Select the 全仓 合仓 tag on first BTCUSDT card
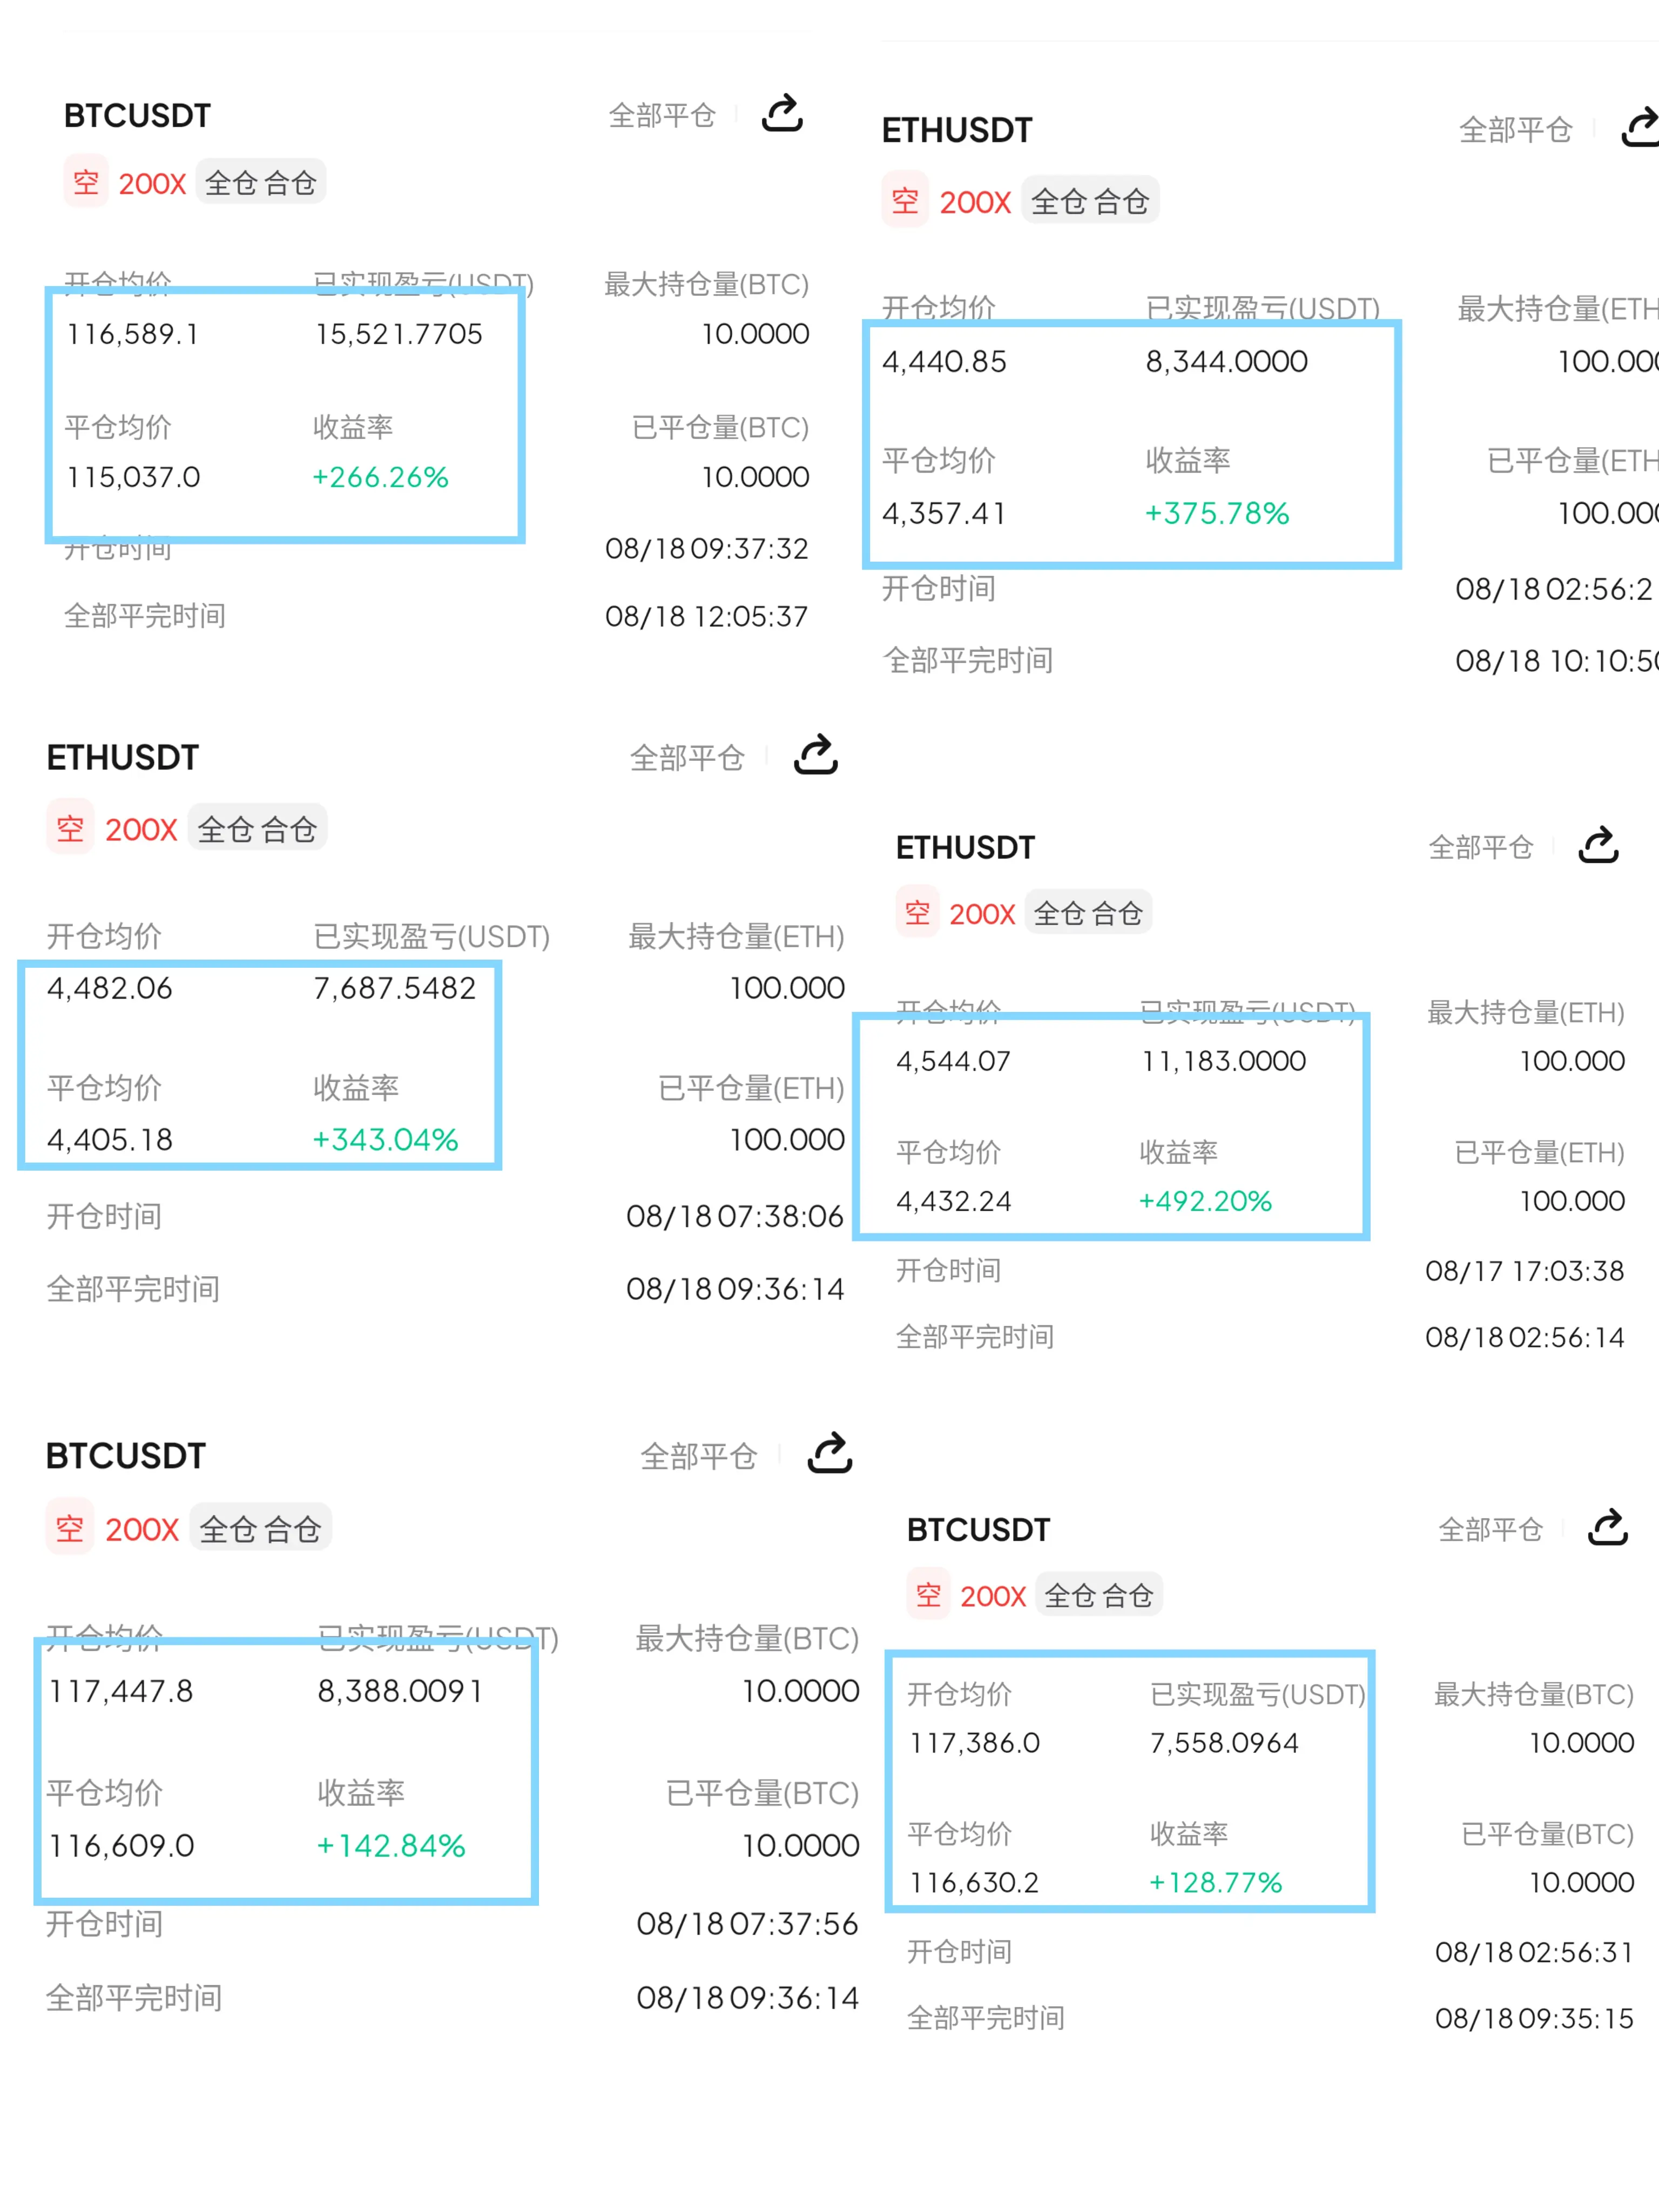This screenshot has height=2212, width=1659. click(260, 183)
